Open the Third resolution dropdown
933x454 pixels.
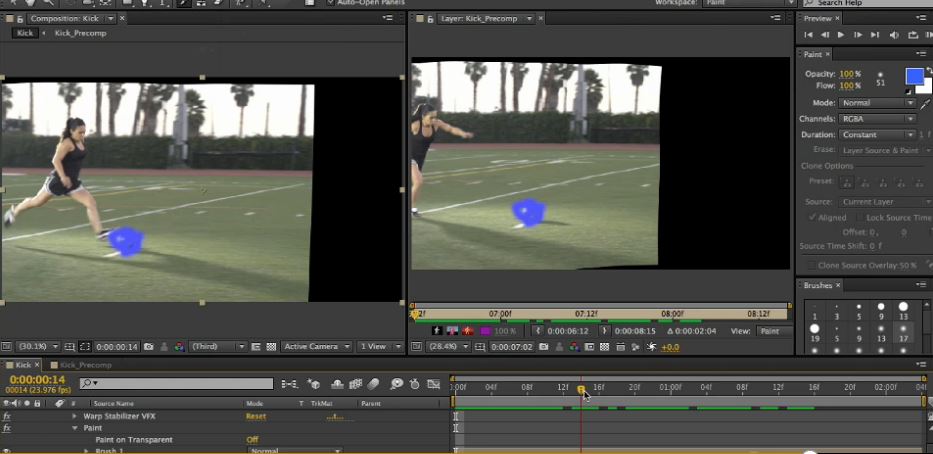point(217,346)
